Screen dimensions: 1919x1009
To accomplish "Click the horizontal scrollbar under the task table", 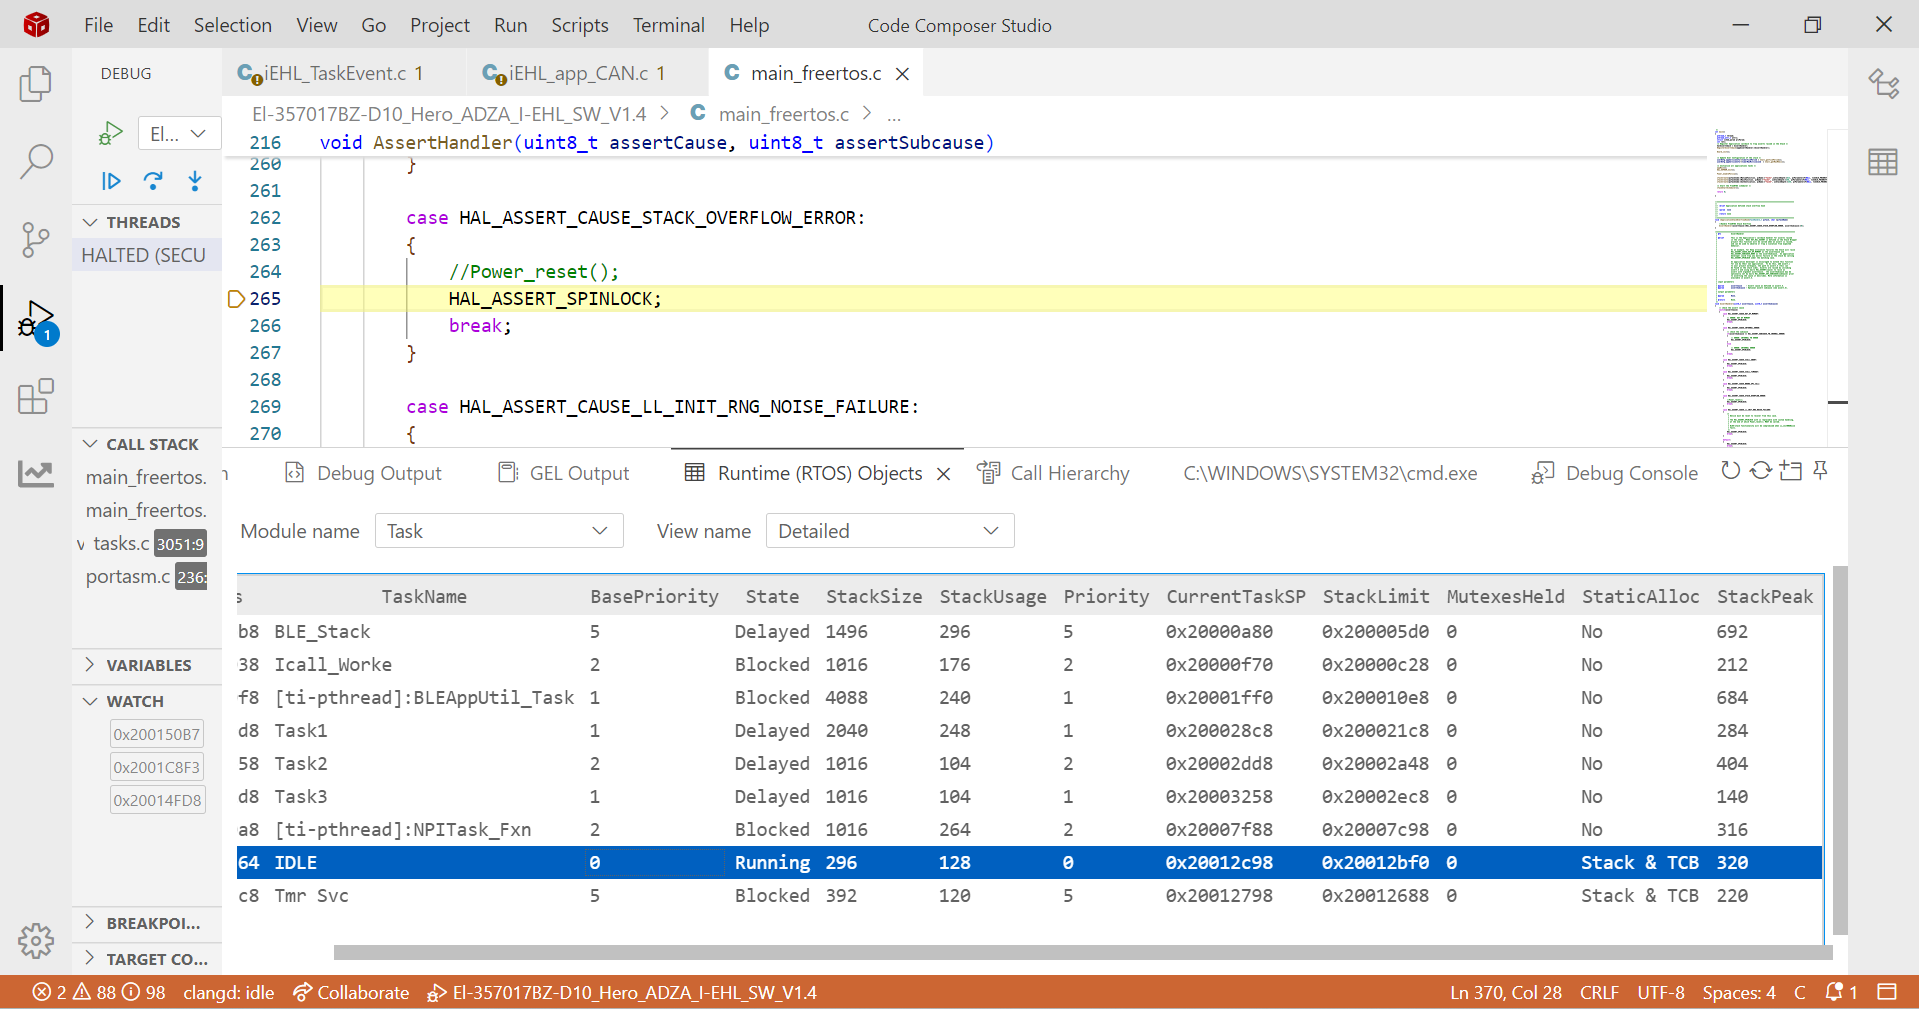I will 1082,952.
